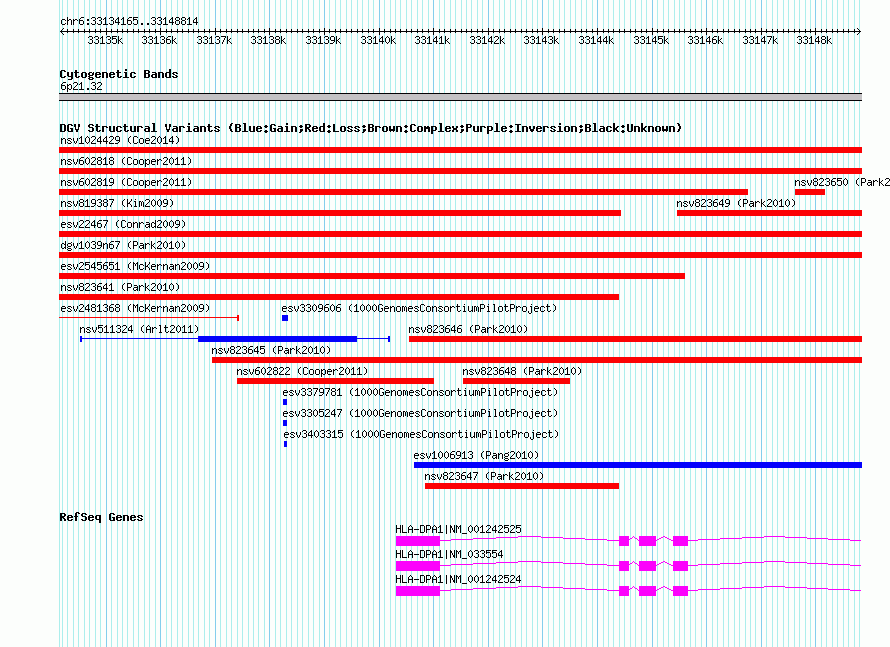The height and width of the screenshot is (647, 890).
Task: Select the nsv602818 (Cooper2011) variant label
Action: (x=126, y=161)
